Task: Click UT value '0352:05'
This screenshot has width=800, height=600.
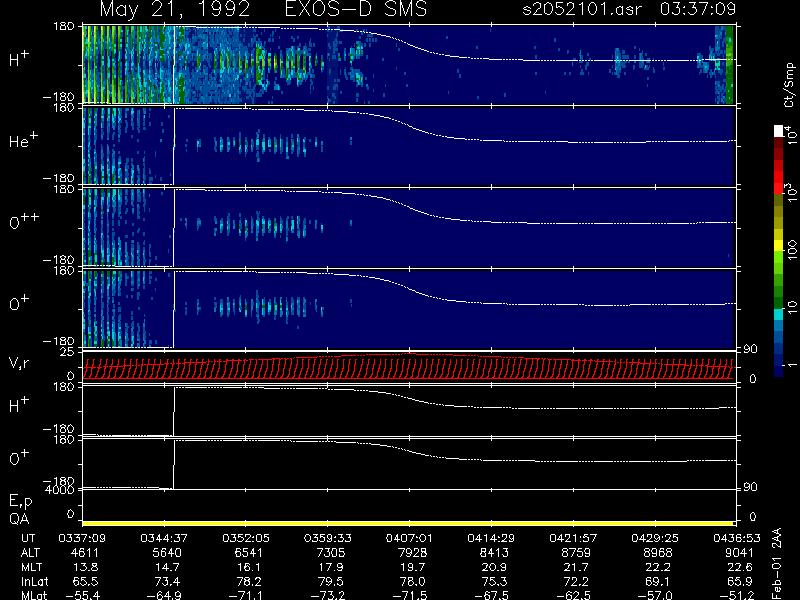Action: click(x=245, y=538)
